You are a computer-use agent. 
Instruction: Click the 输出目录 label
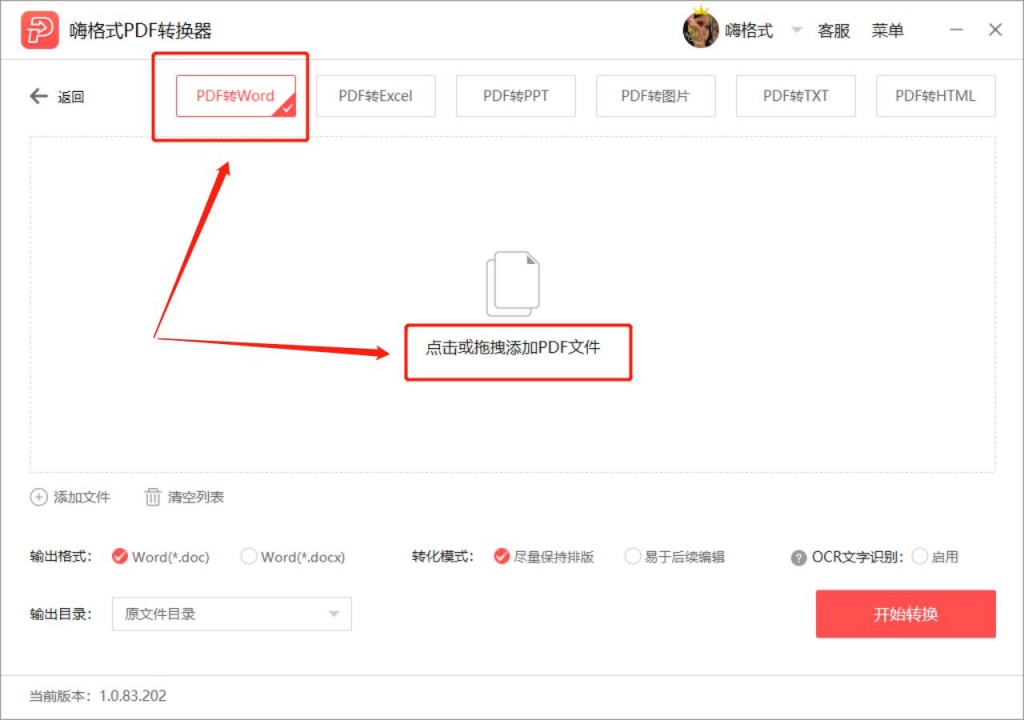[61, 614]
